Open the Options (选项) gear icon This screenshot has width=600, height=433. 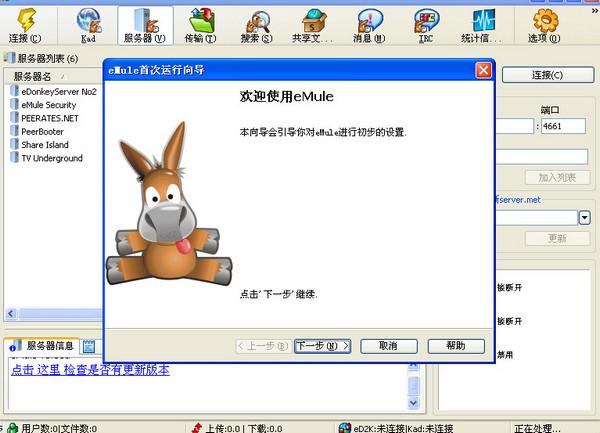pyautogui.click(x=545, y=20)
